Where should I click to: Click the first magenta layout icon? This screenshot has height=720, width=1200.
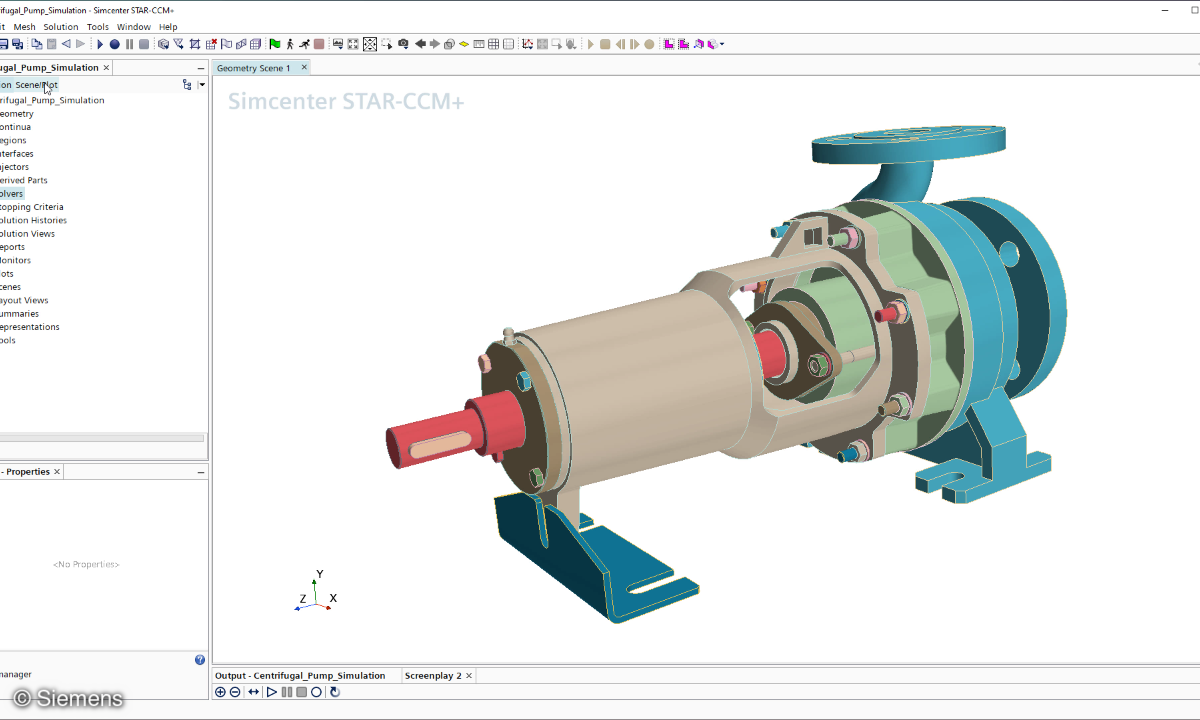(669, 44)
